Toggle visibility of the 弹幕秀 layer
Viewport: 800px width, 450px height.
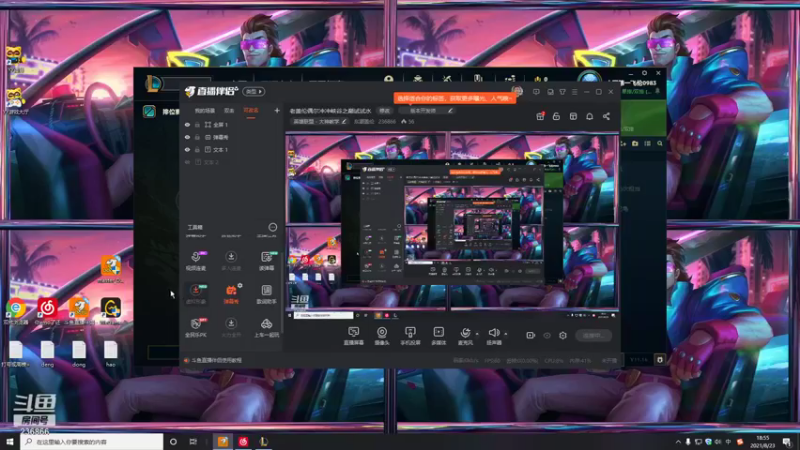(x=187, y=137)
